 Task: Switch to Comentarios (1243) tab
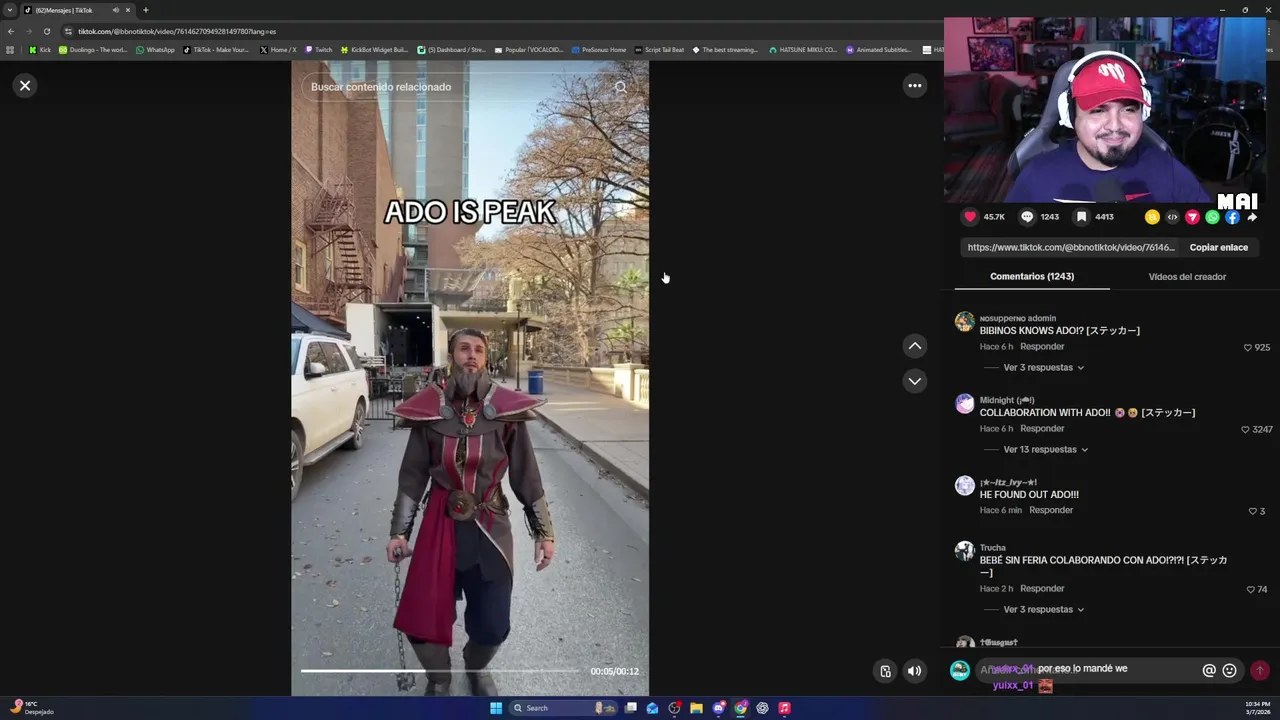click(1032, 277)
